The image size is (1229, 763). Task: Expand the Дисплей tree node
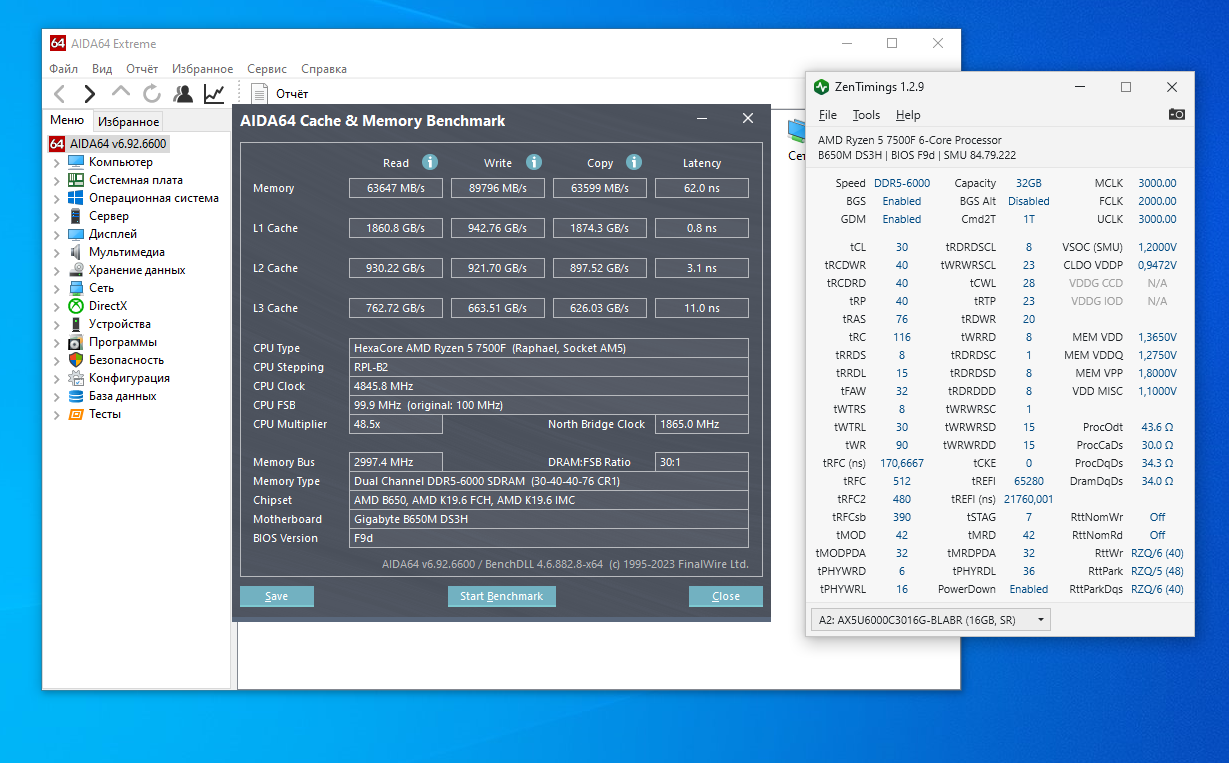click(x=57, y=234)
